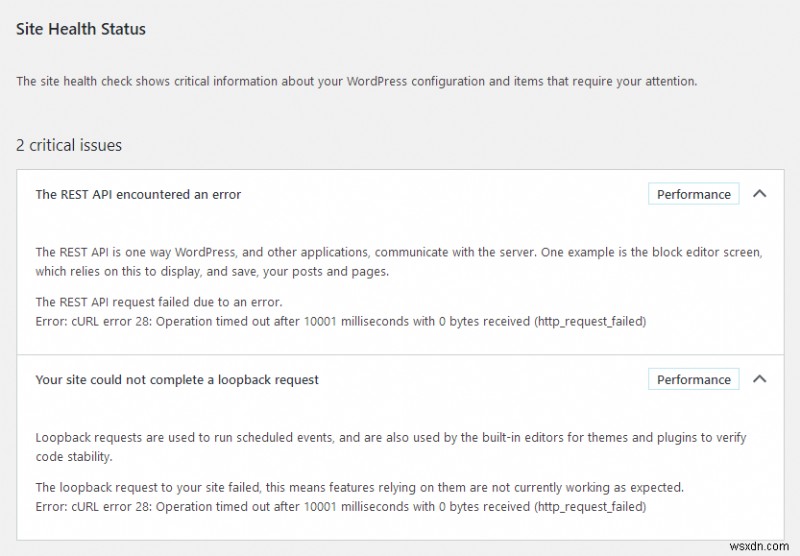800x556 pixels.
Task: Click the Site Health Status title
Action: coord(81,29)
